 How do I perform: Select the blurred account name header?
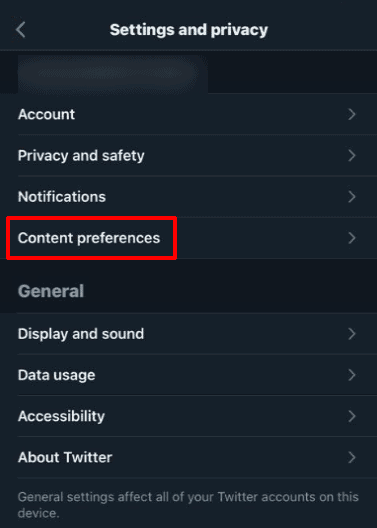click(x=108, y=74)
